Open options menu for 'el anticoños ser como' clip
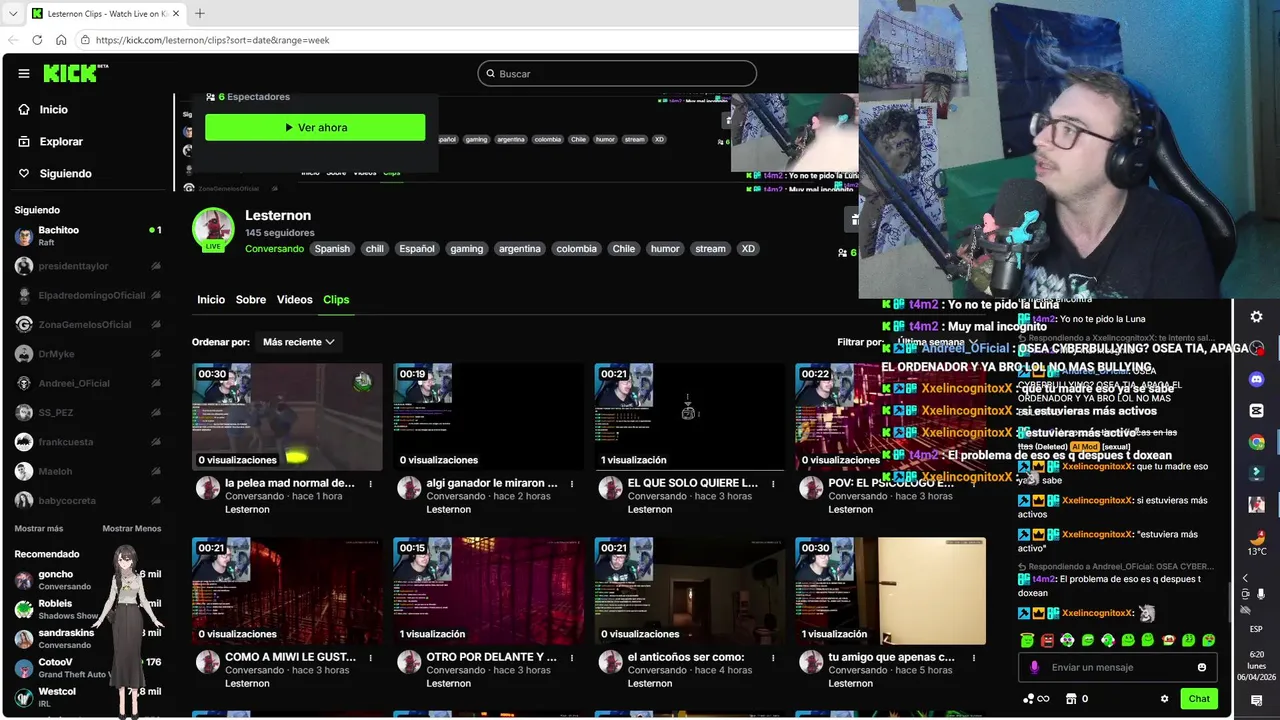 (x=773, y=658)
